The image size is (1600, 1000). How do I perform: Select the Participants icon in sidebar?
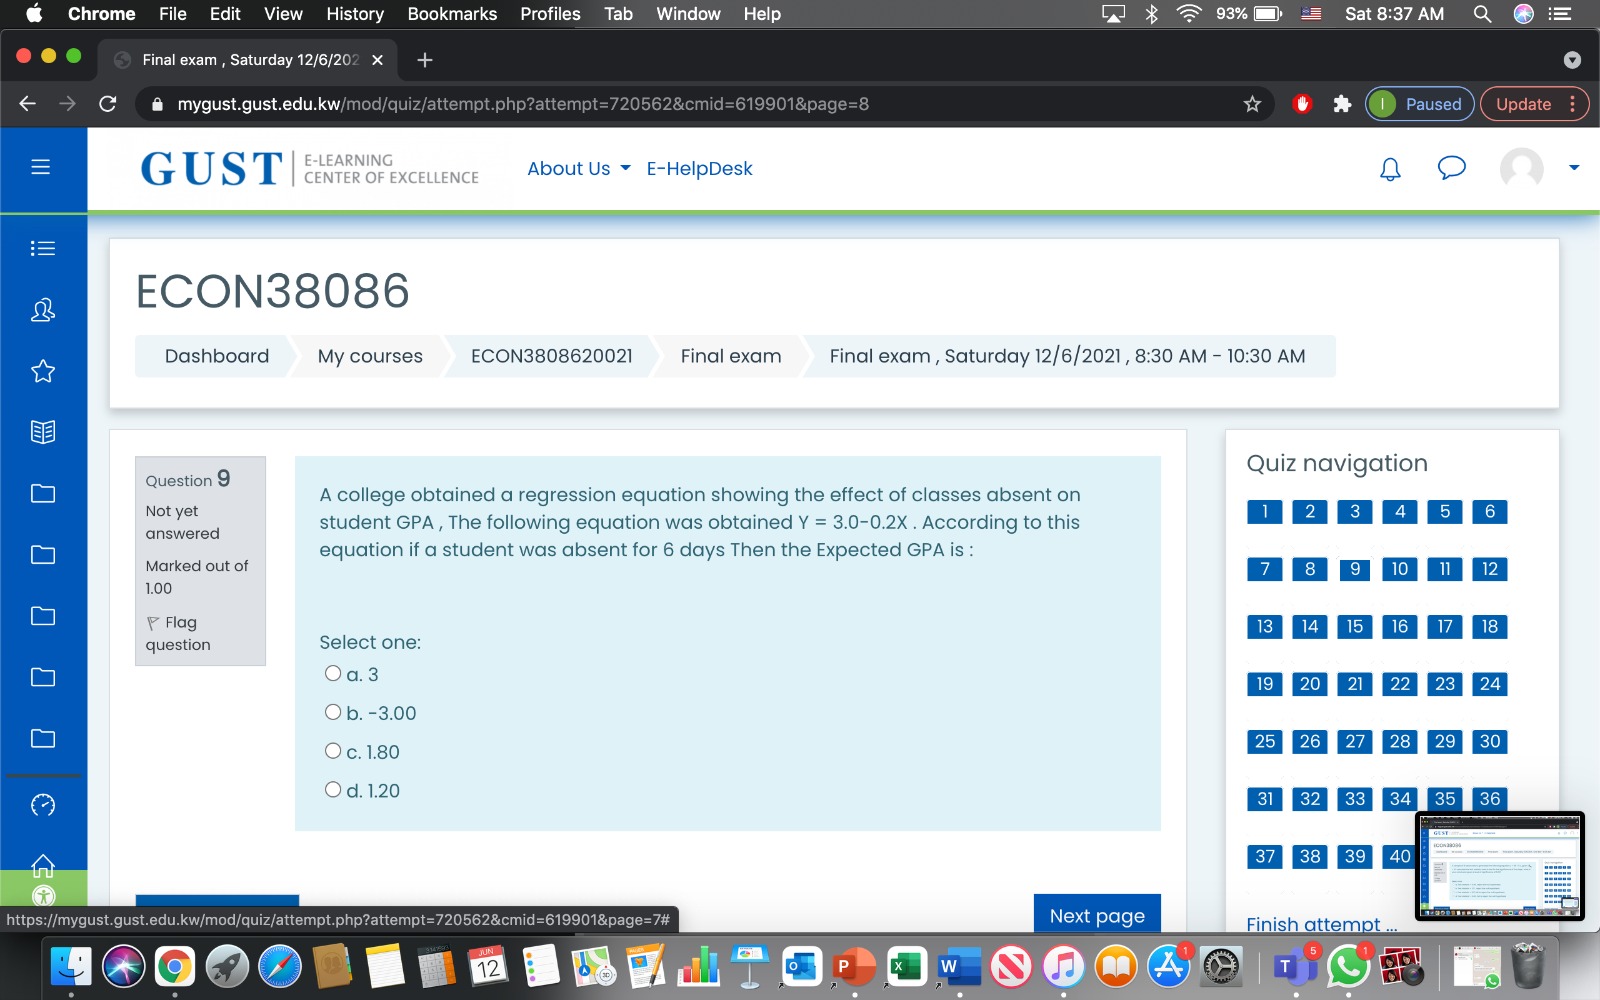click(x=42, y=310)
